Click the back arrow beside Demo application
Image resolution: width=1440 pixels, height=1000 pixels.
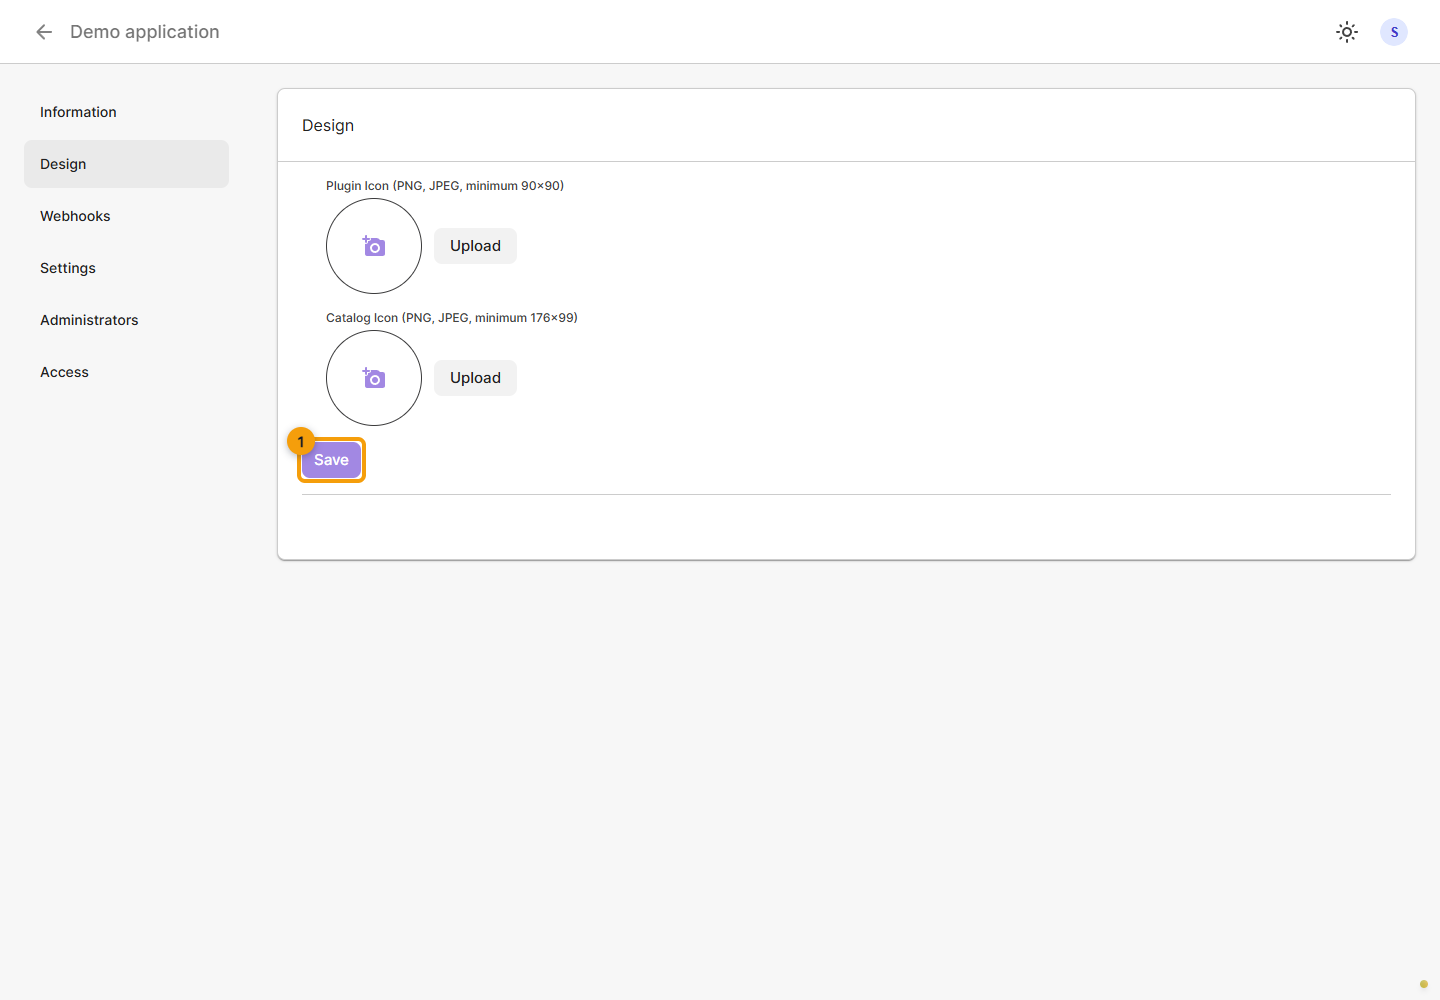(x=44, y=32)
